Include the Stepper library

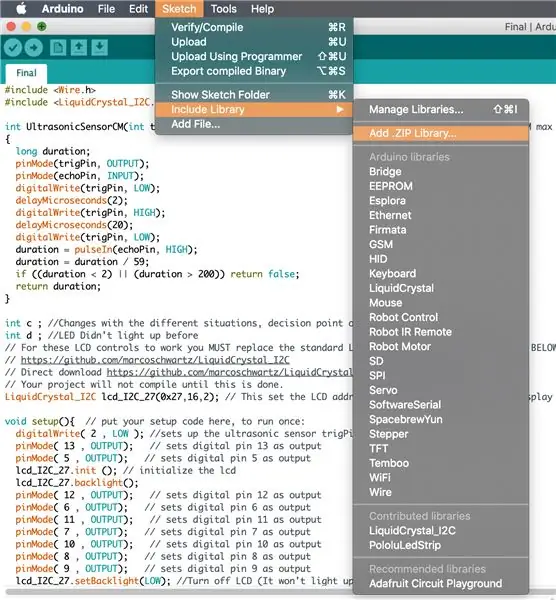coord(441,434)
